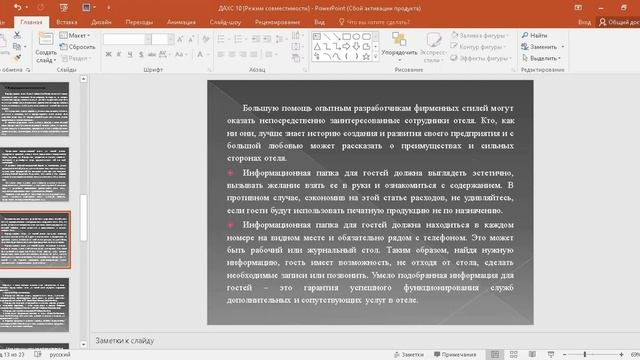Toggle italic К formatting
The width and height of the screenshot is (640, 360).
(119, 54)
